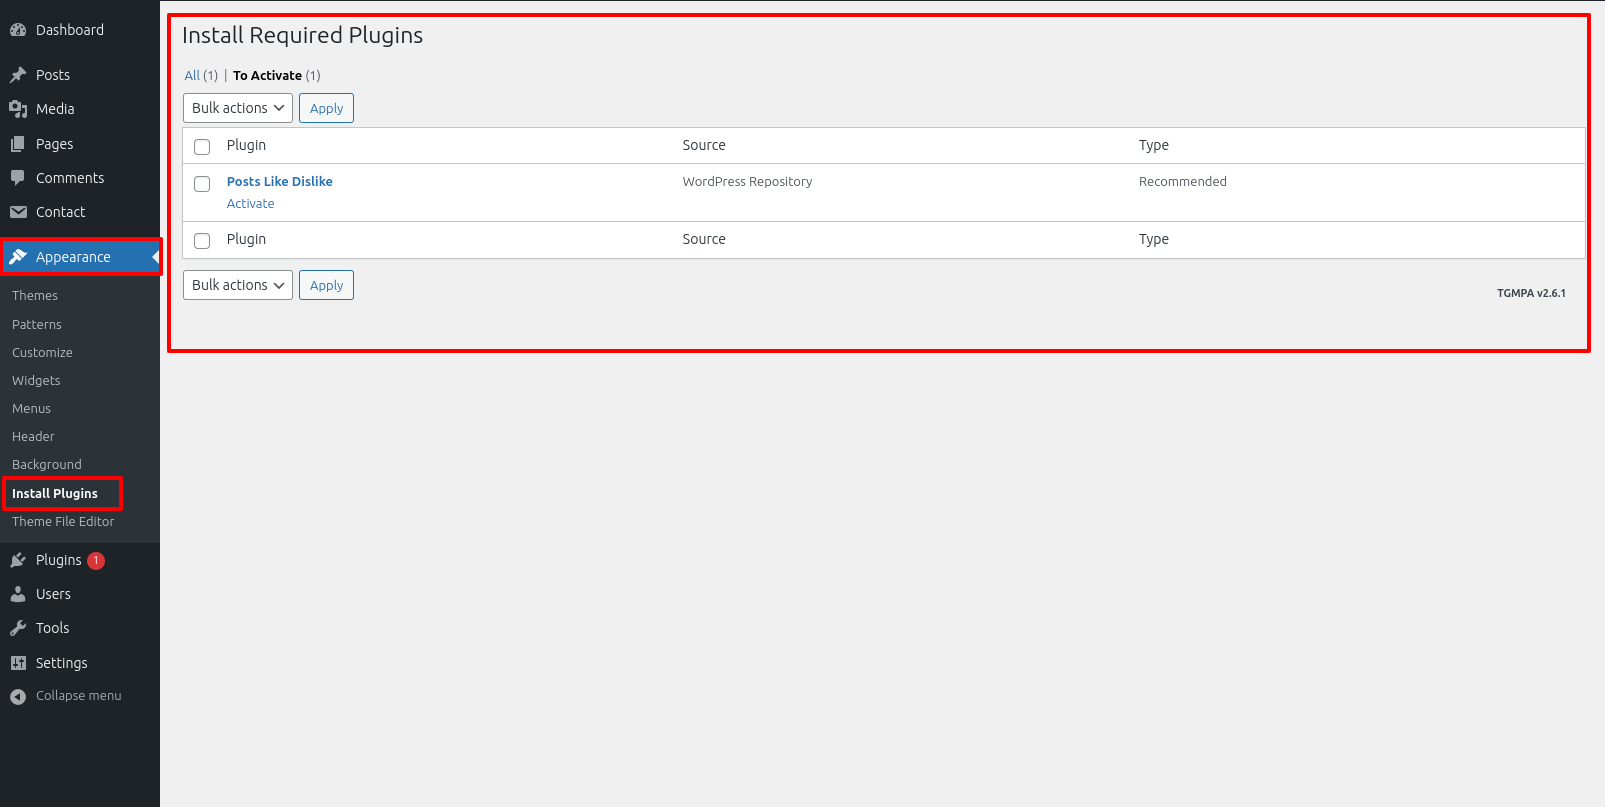This screenshot has height=807, width=1605.
Task: Show the All plugins filter view
Action: [x=192, y=76]
